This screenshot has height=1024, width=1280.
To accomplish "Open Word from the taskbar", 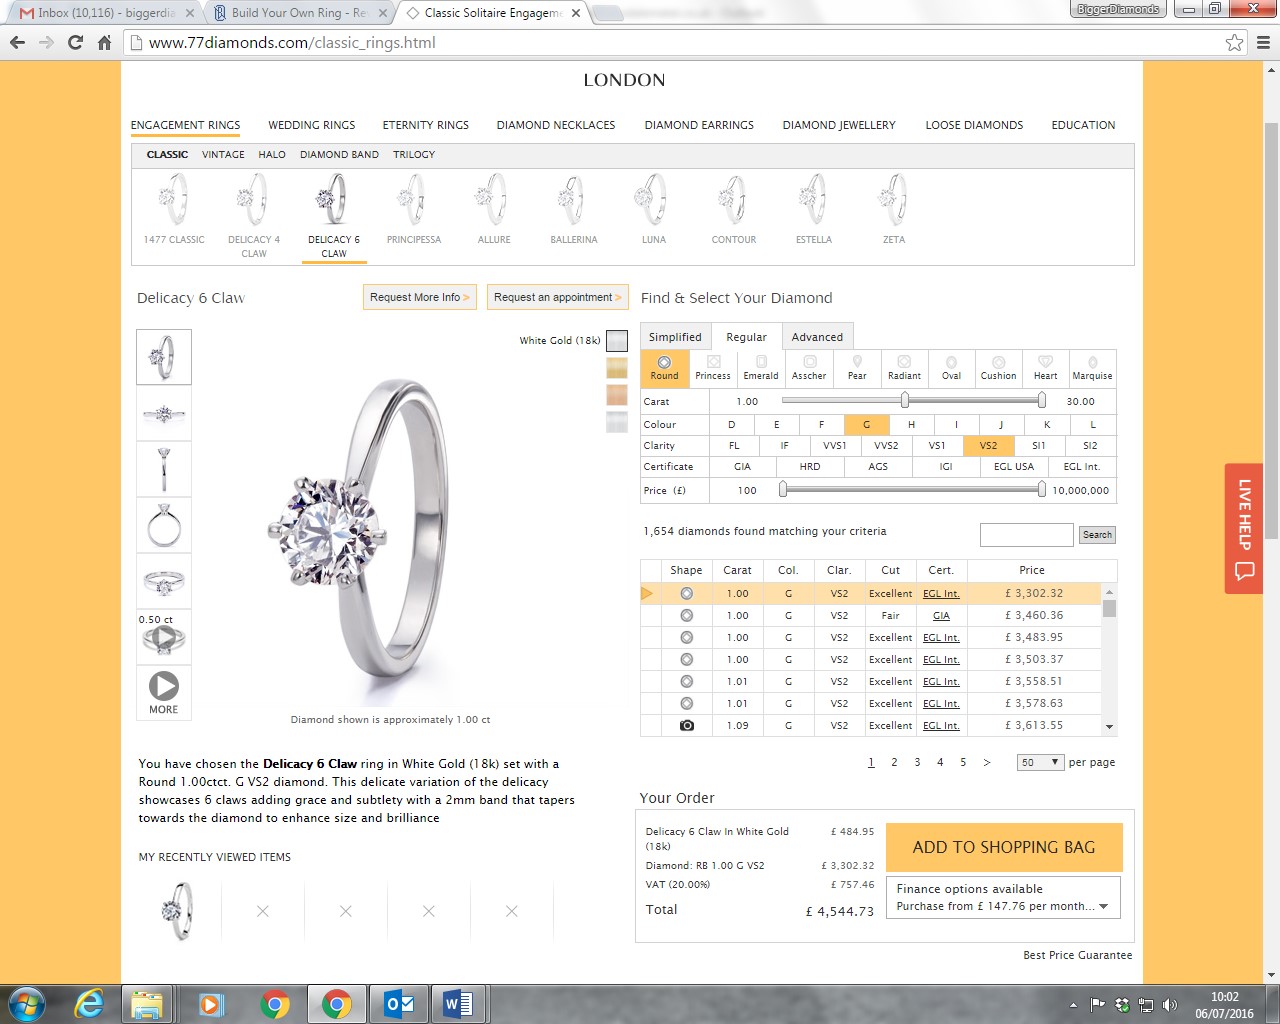I will (x=459, y=1003).
